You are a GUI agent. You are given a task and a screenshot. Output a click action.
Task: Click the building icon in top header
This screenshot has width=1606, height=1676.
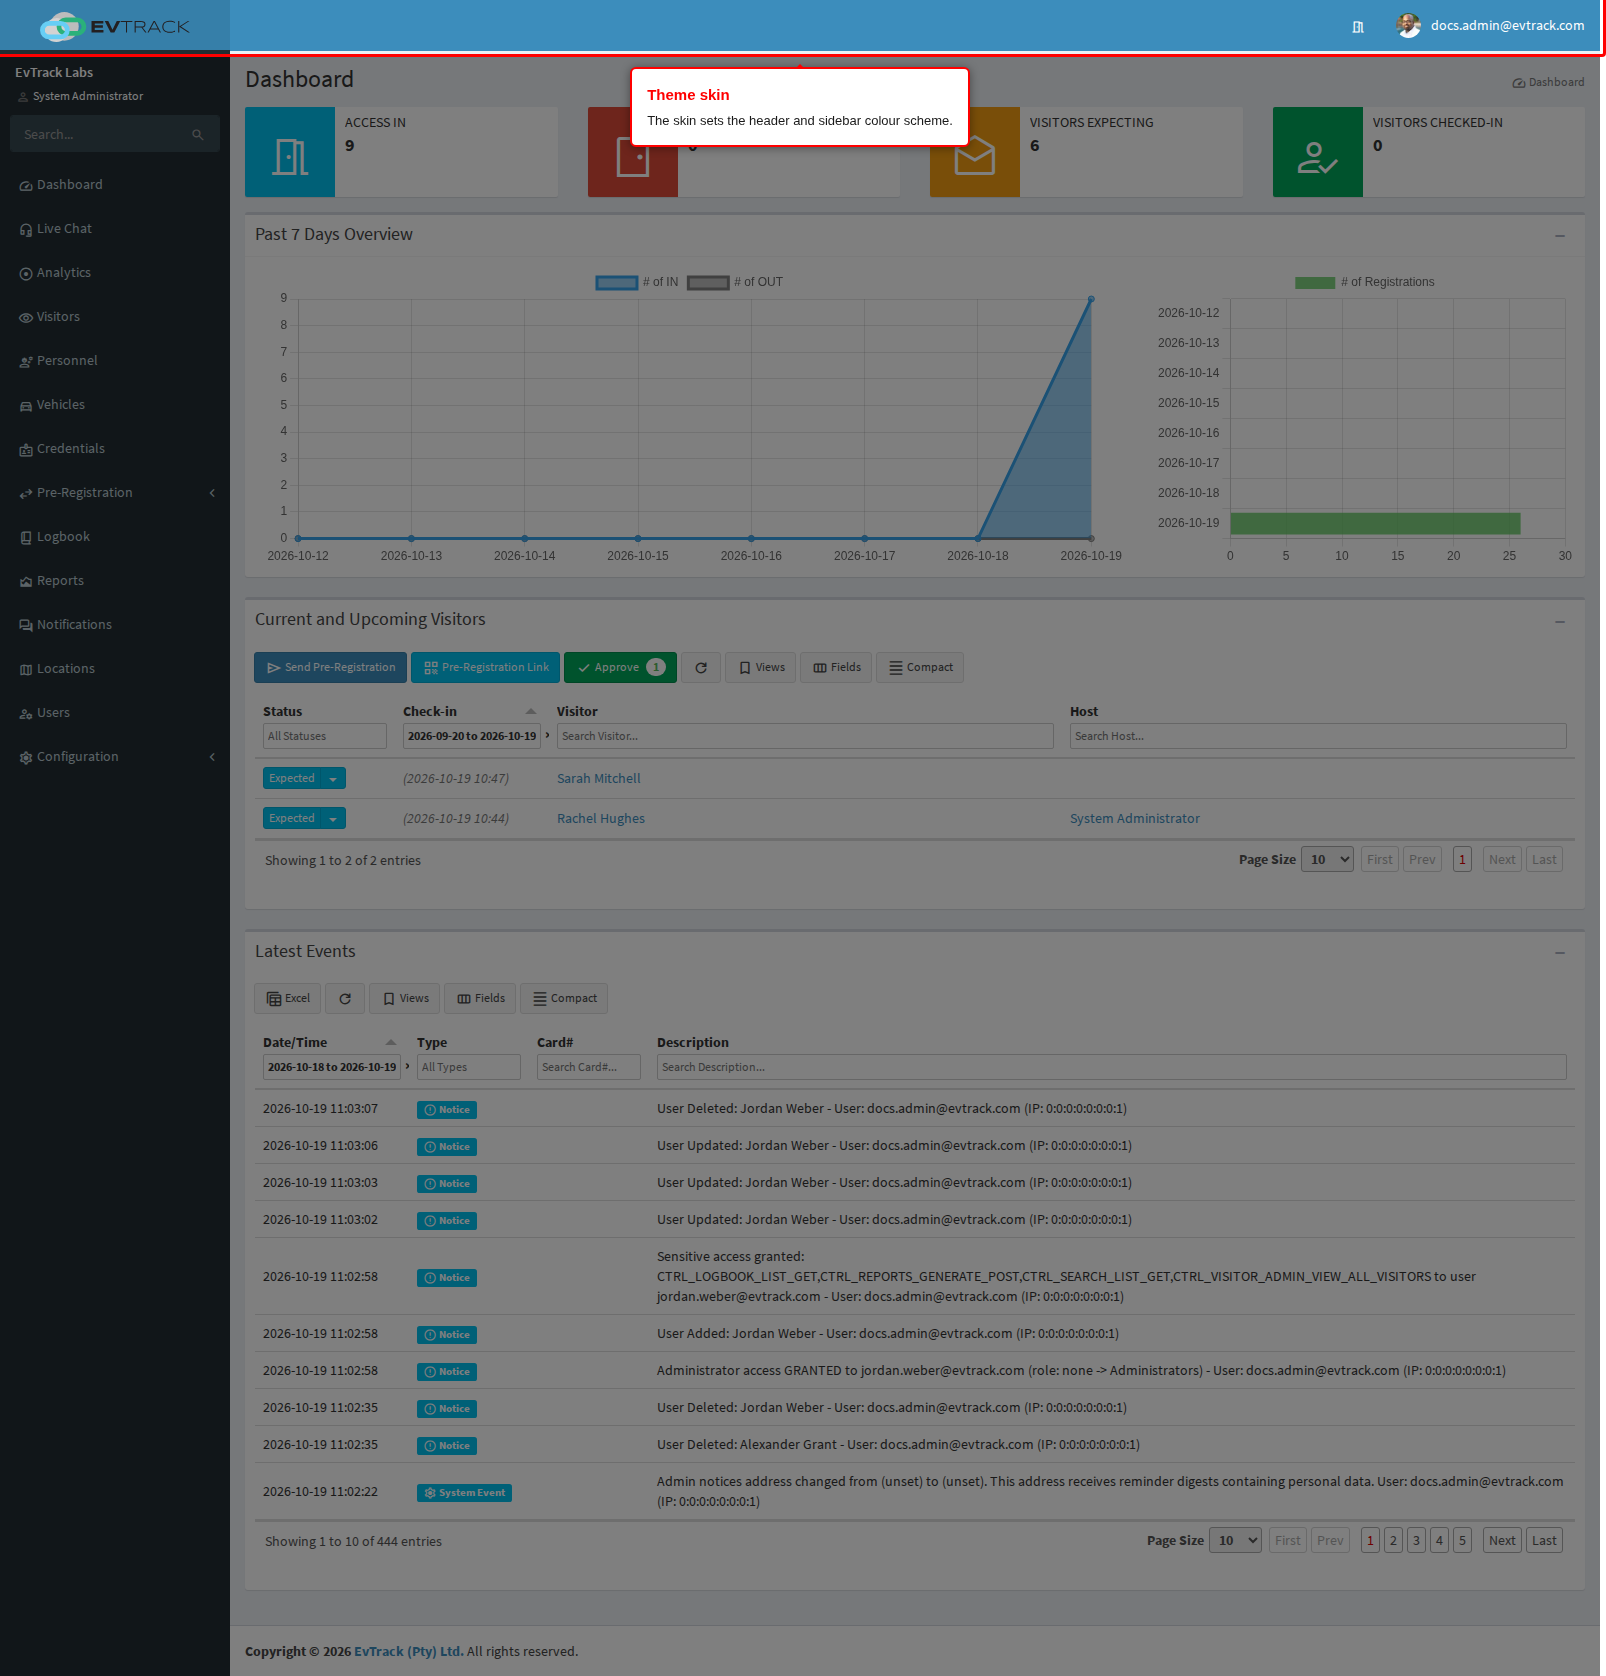click(x=1357, y=27)
